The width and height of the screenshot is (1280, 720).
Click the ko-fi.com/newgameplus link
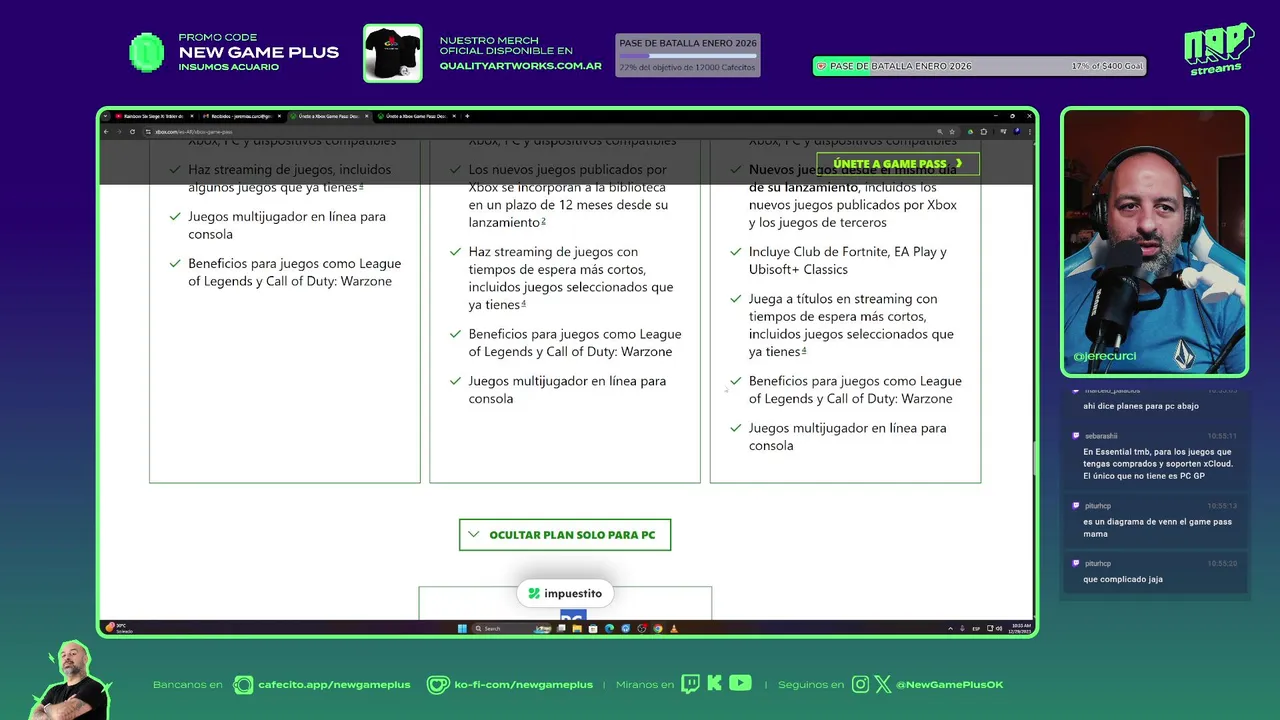point(523,685)
